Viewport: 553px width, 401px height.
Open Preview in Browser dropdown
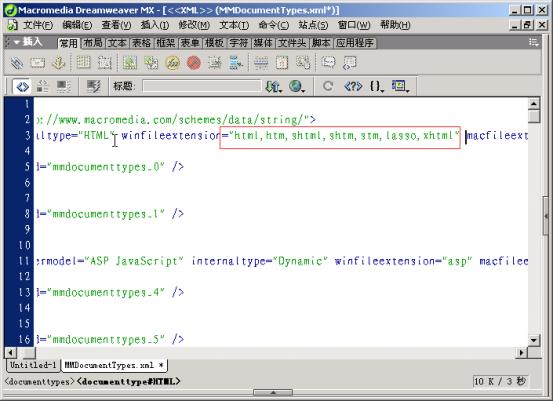297,86
